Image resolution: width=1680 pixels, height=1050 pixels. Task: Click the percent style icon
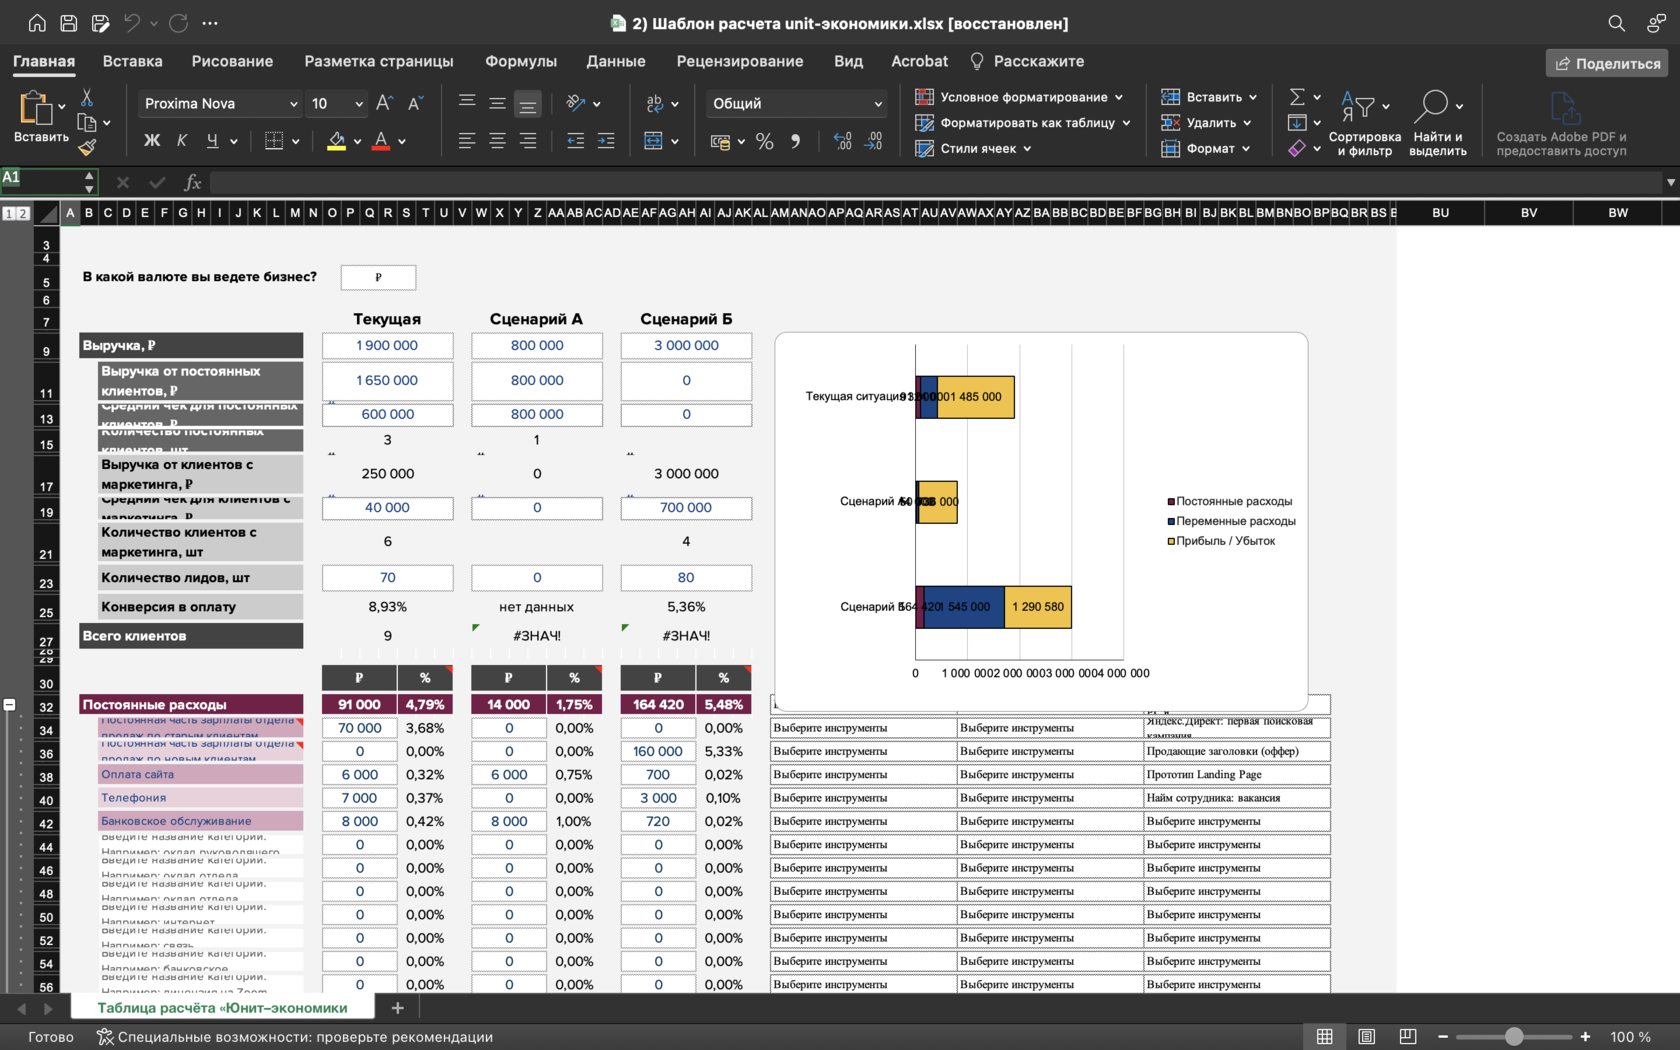765,141
